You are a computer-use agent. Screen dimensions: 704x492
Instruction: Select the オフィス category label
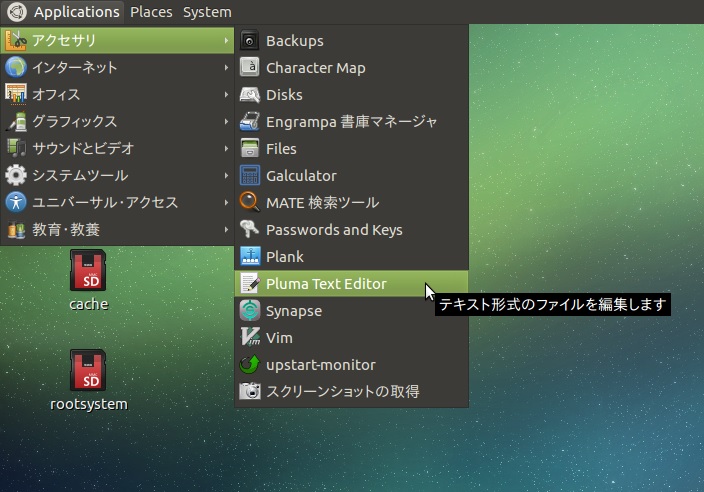tap(56, 94)
